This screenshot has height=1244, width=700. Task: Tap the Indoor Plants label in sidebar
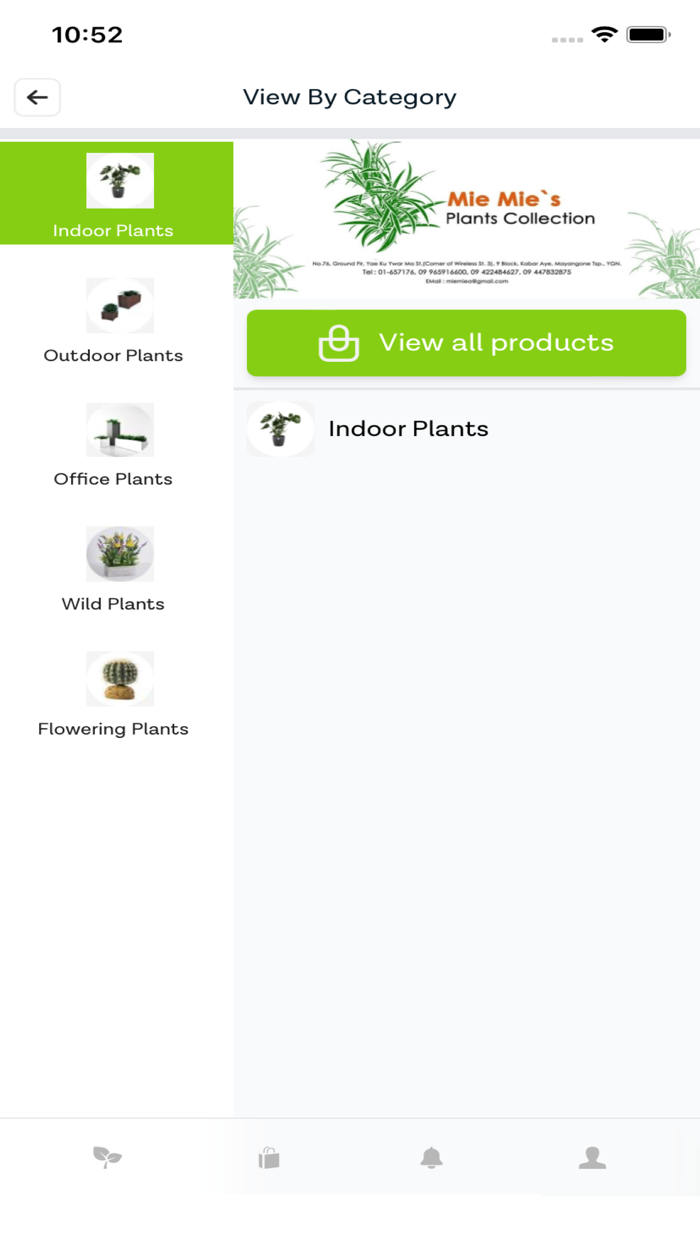point(113,230)
